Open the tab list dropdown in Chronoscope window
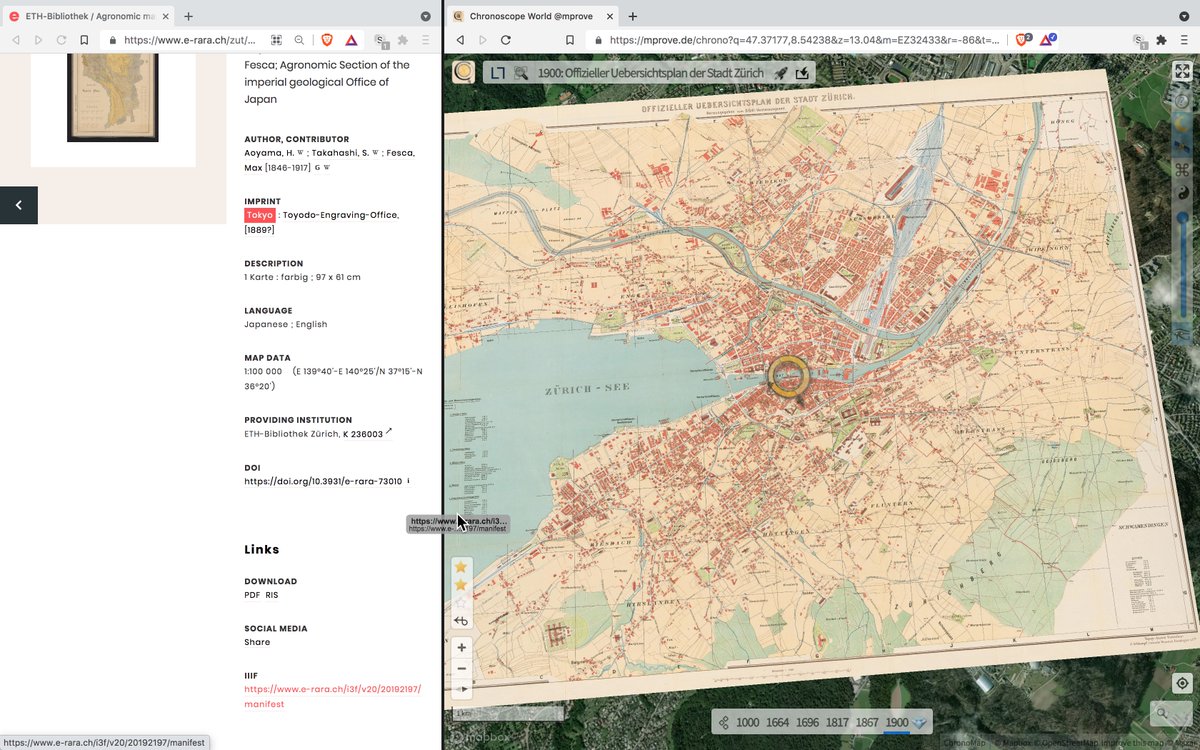The height and width of the screenshot is (750, 1200). 1185,16
